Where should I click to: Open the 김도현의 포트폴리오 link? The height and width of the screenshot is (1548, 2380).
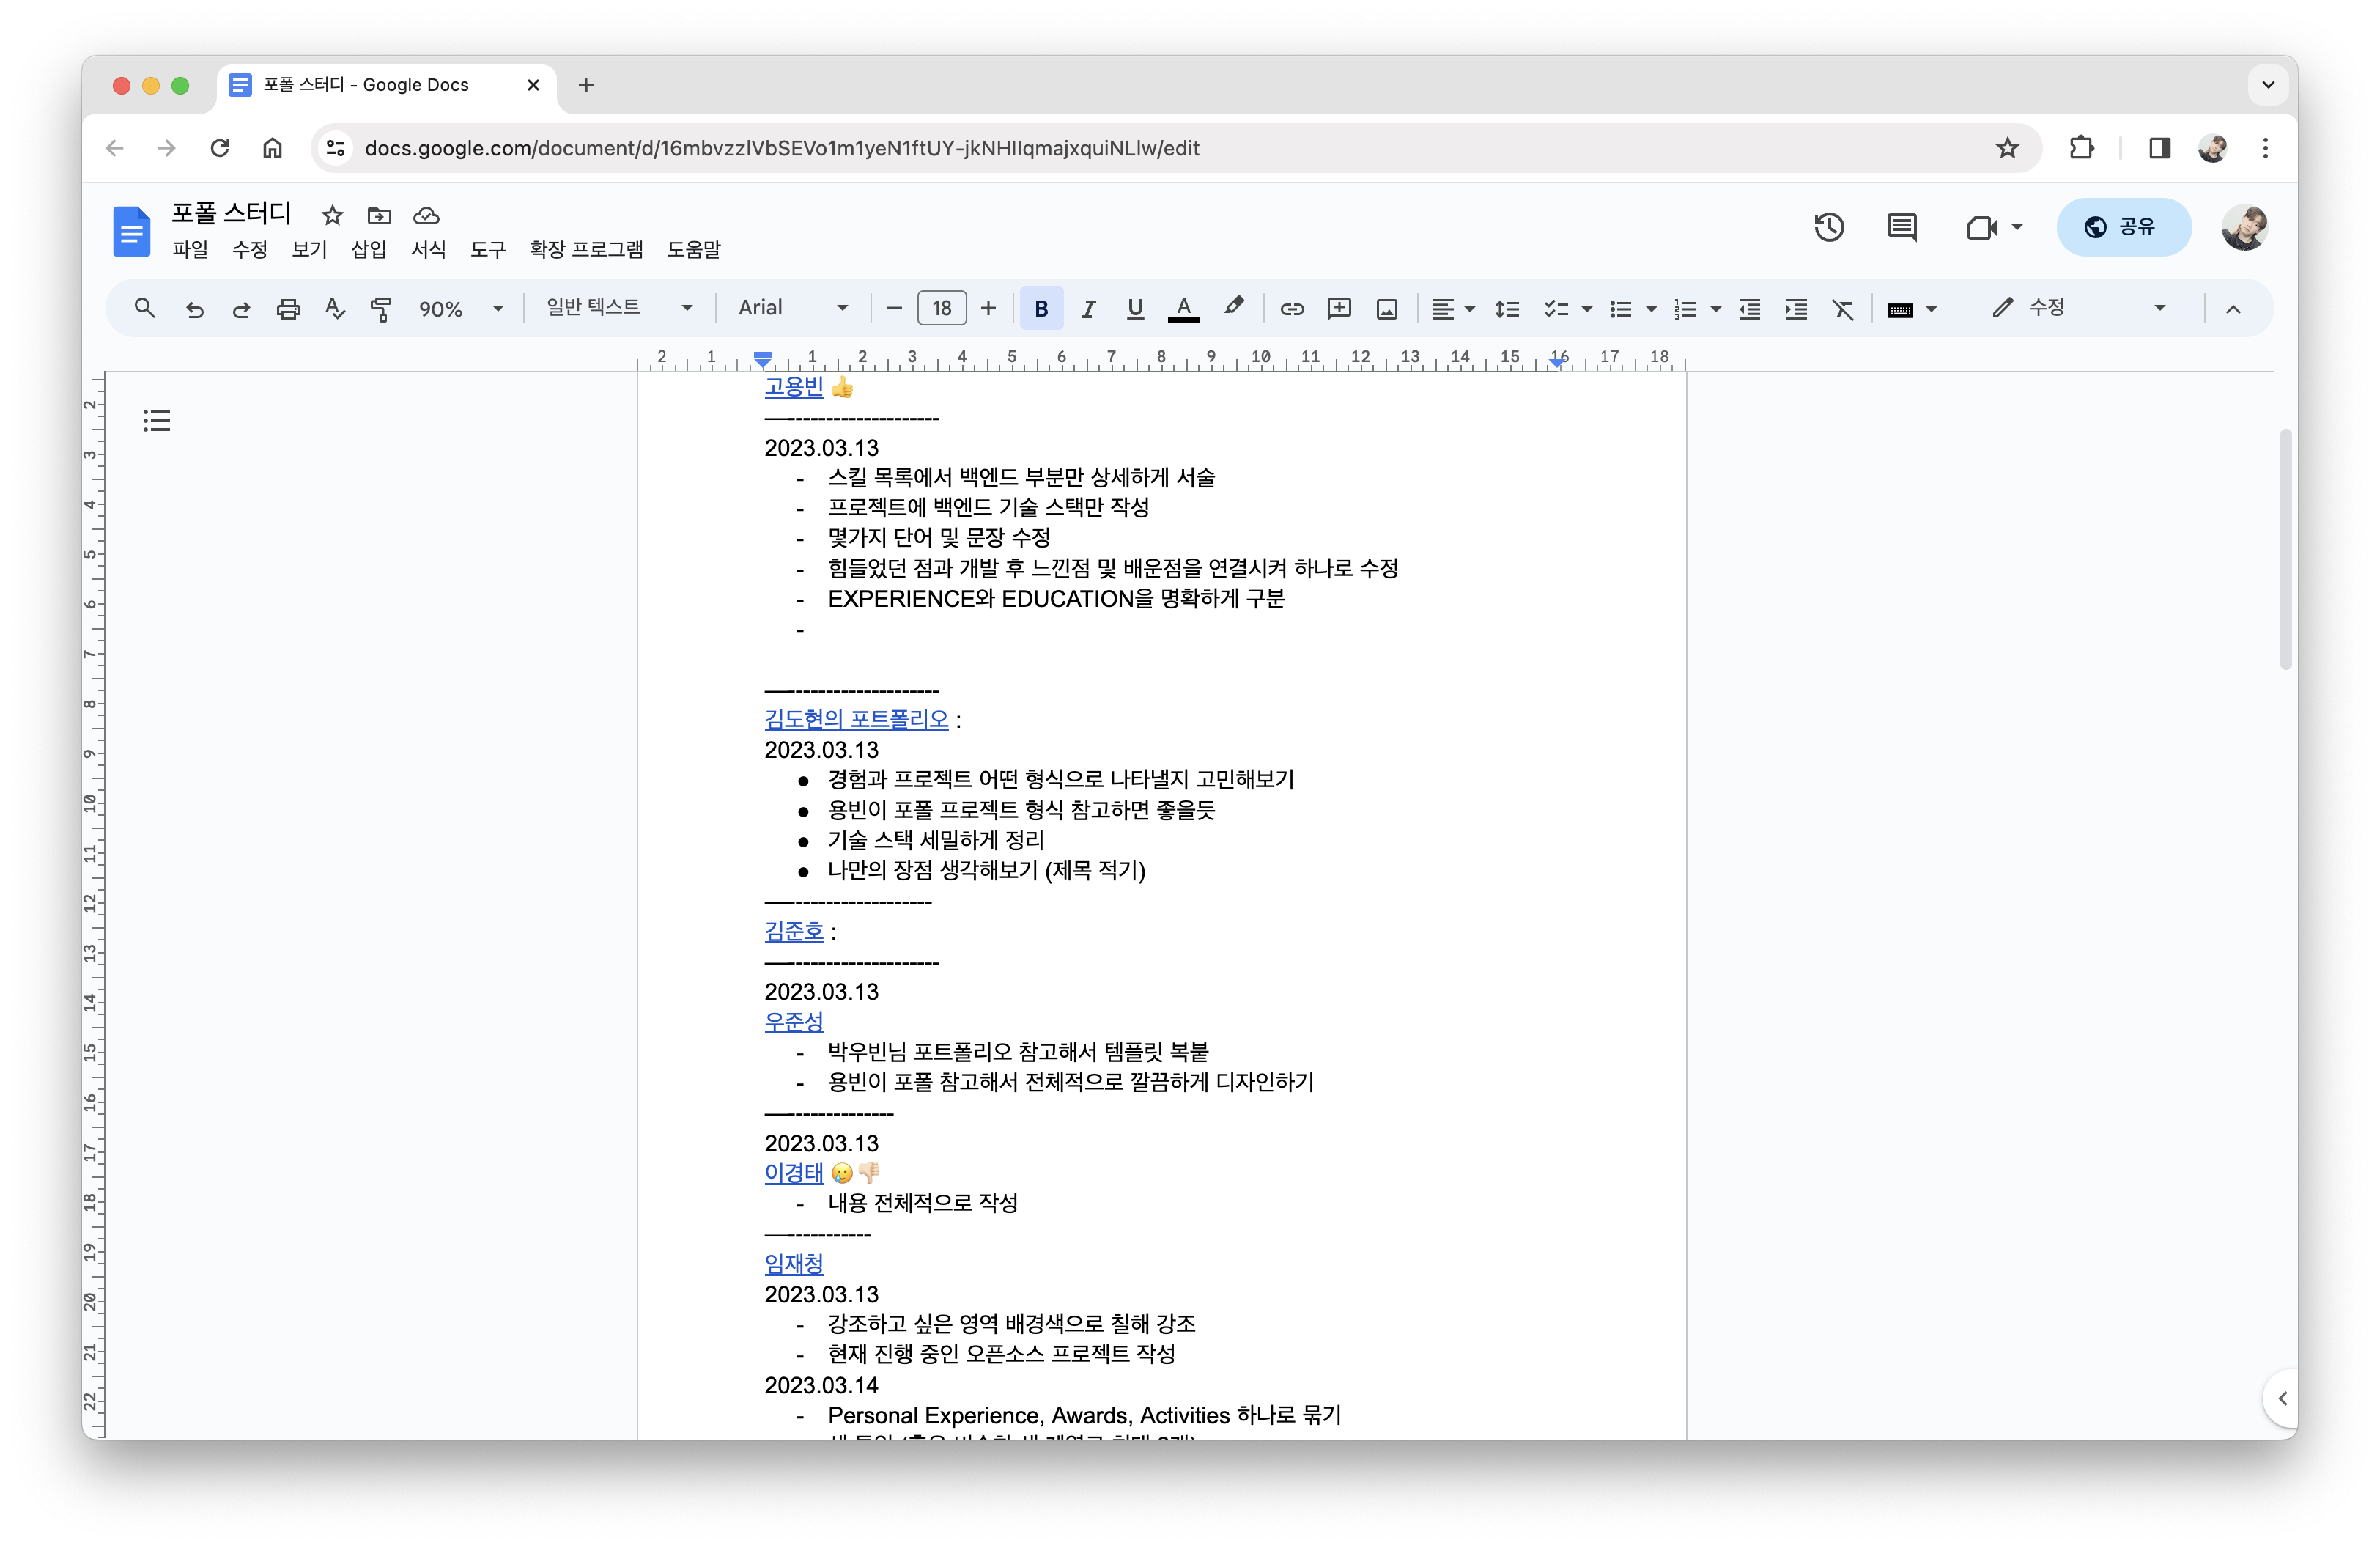(856, 719)
